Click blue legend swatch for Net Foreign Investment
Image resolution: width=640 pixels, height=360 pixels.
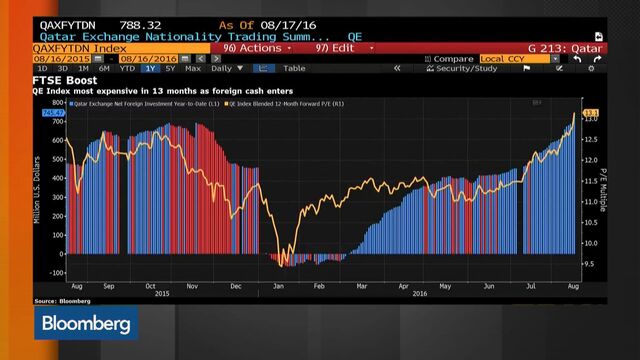(71, 104)
